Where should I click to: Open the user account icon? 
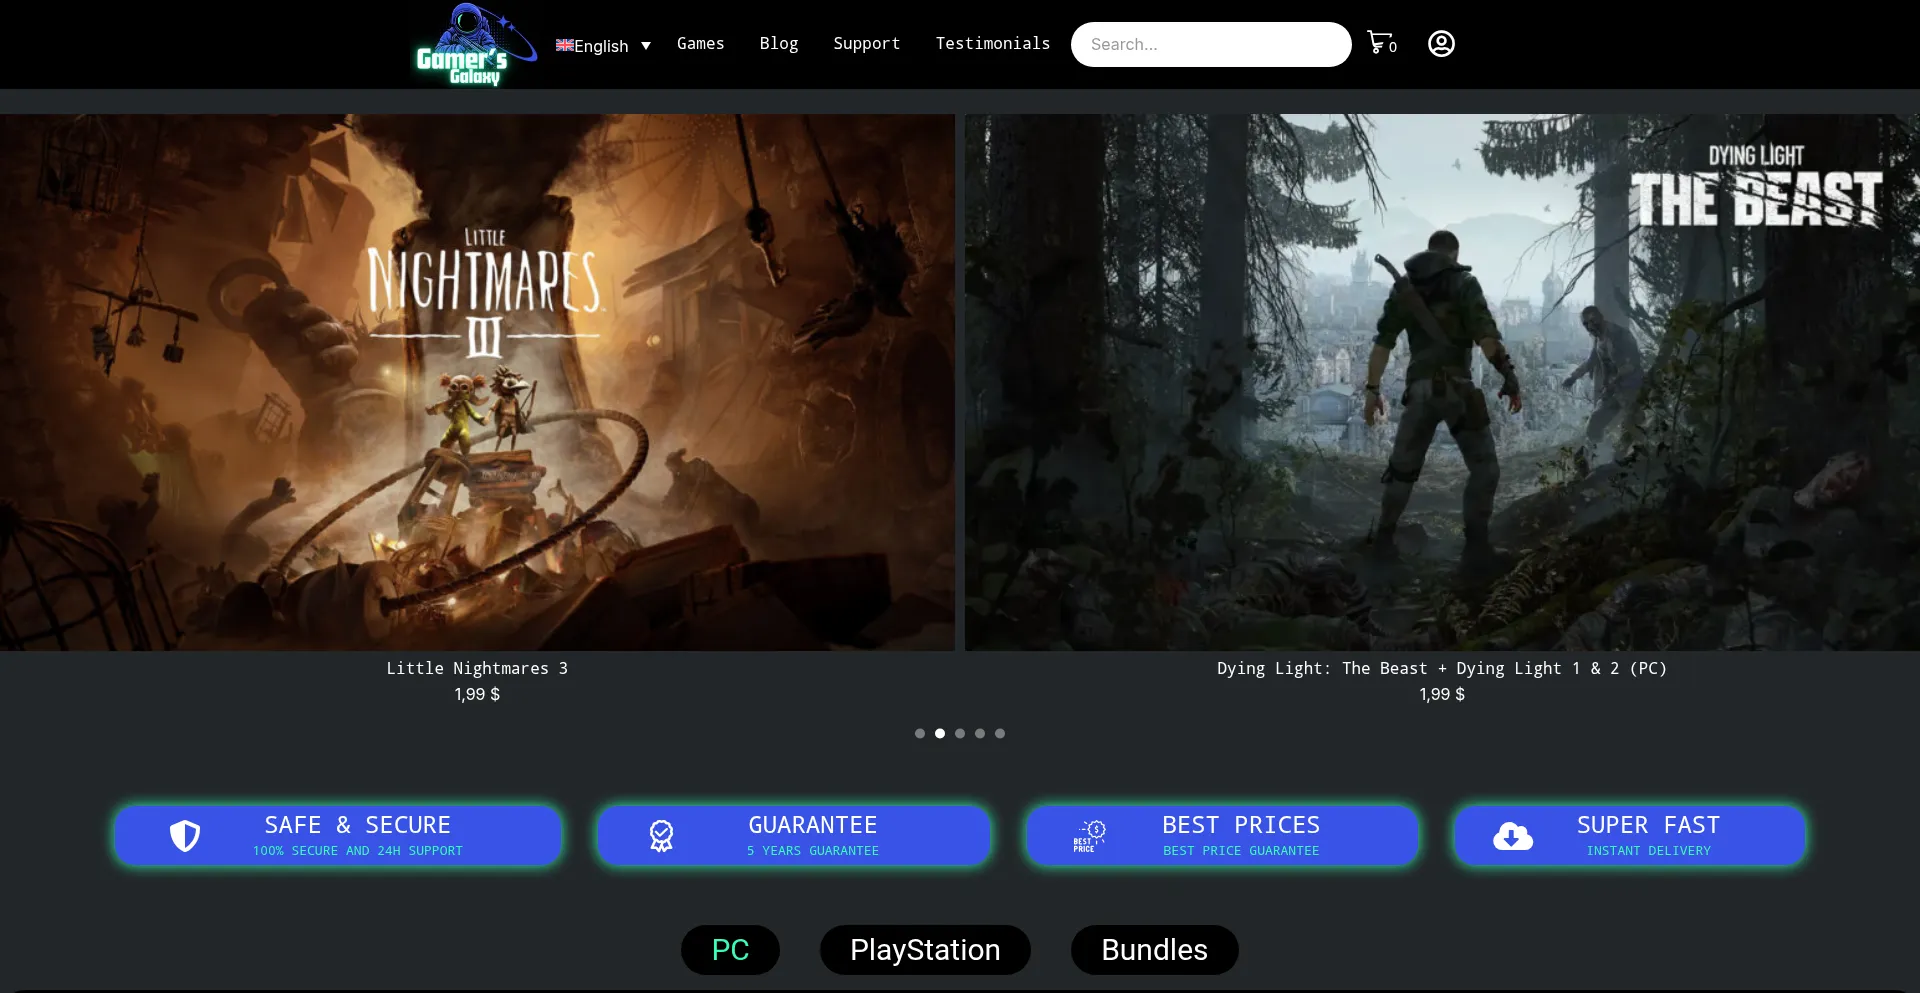click(x=1440, y=44)
